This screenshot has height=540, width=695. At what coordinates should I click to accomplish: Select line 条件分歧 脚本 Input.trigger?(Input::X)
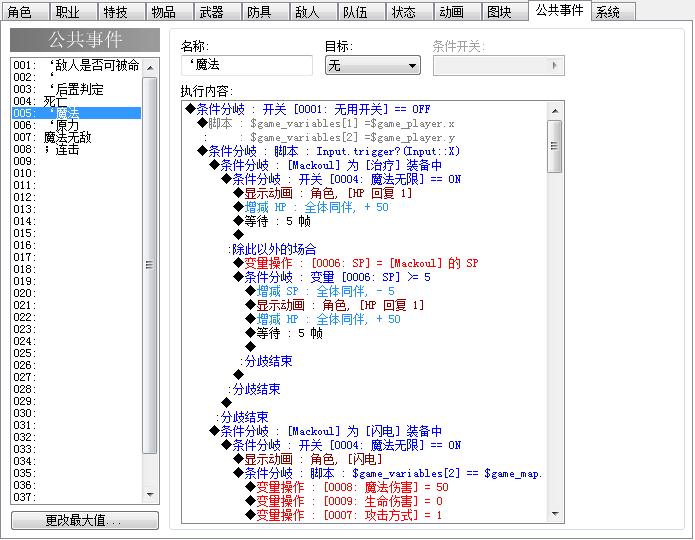329,151
